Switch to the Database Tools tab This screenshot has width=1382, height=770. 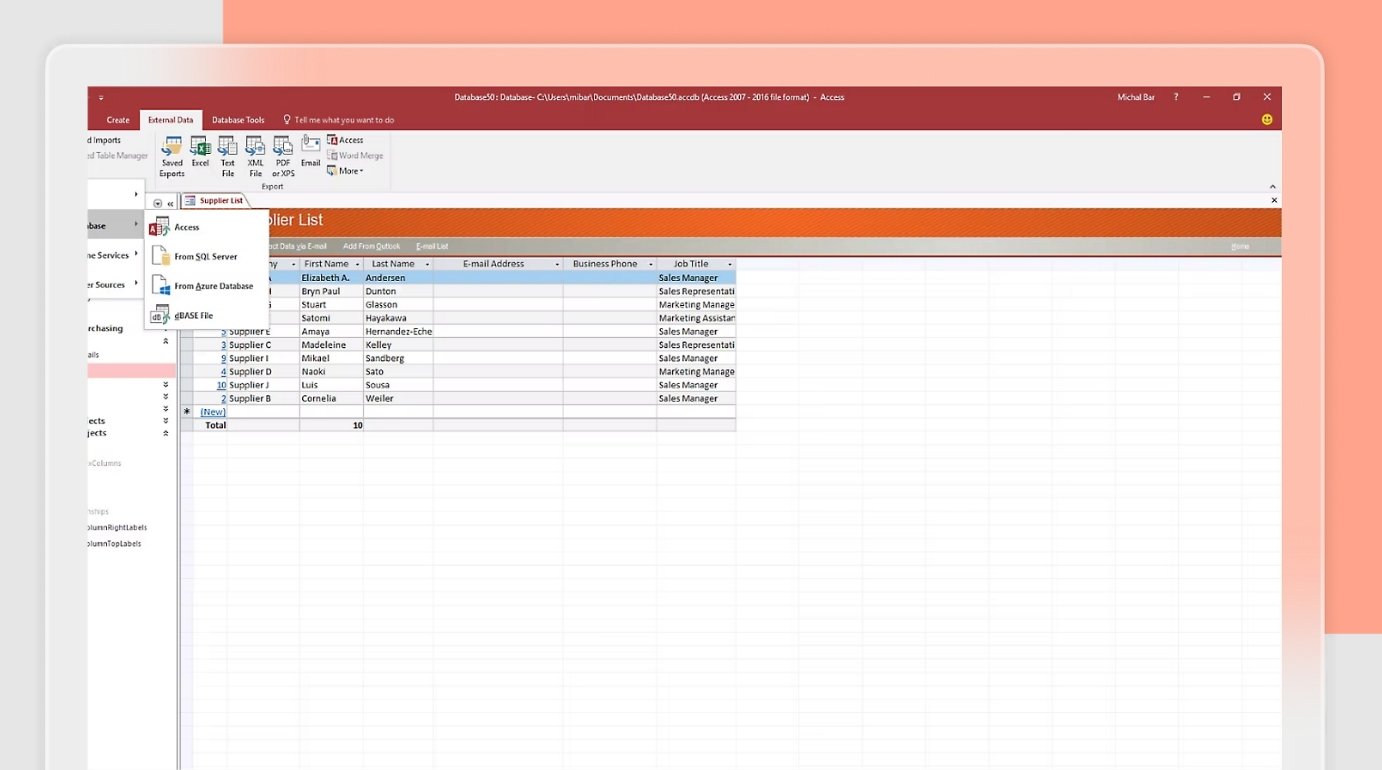(x=238, y=120)
